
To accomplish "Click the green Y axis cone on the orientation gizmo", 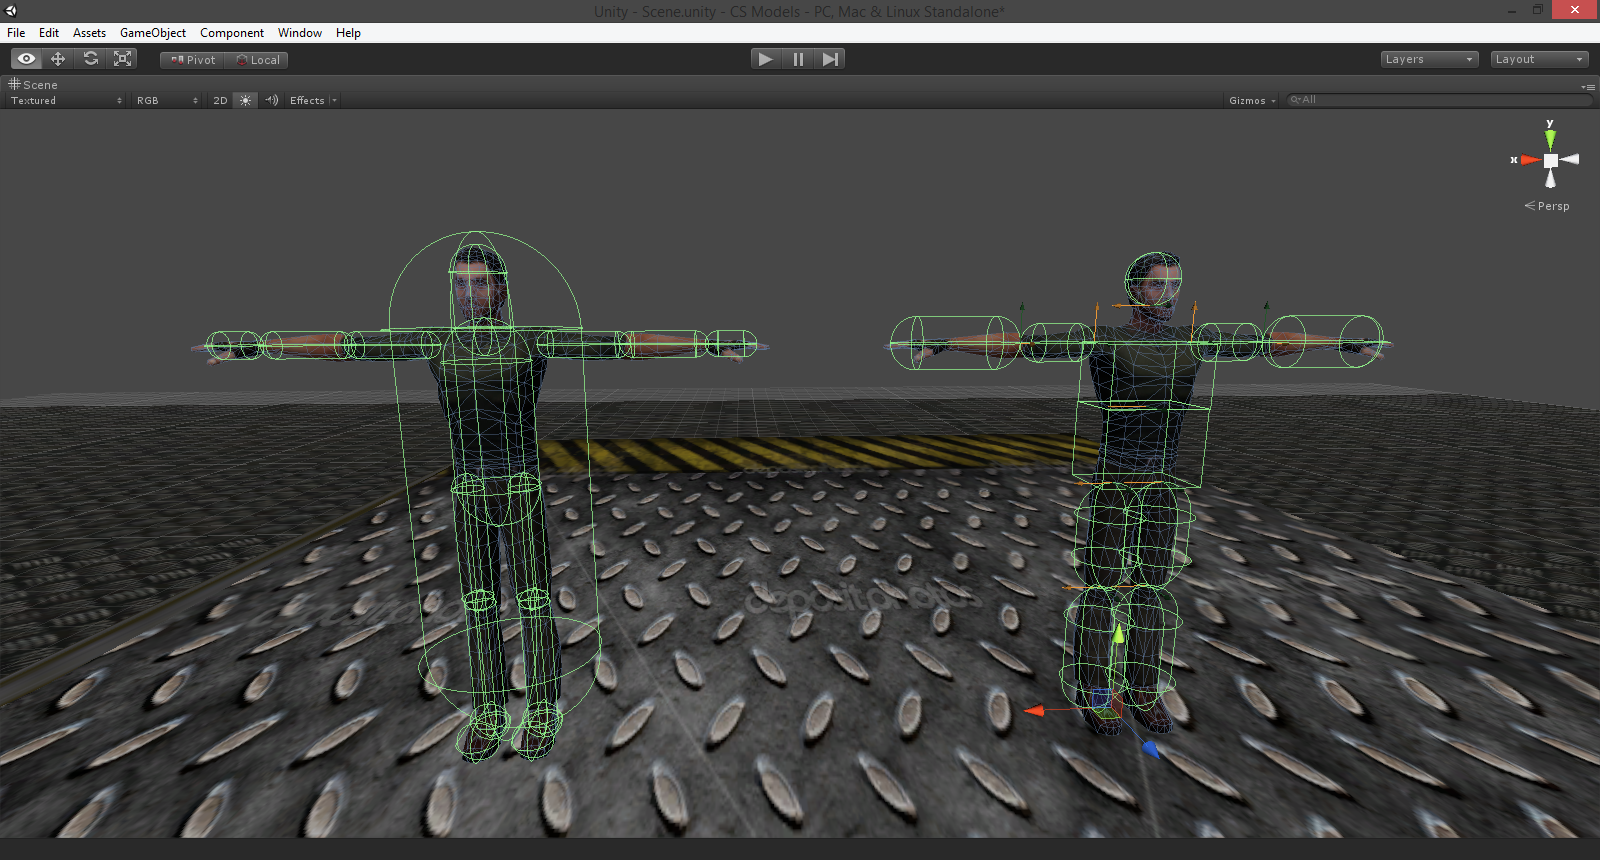I will pyautogui.click(x=1550, y=137).
